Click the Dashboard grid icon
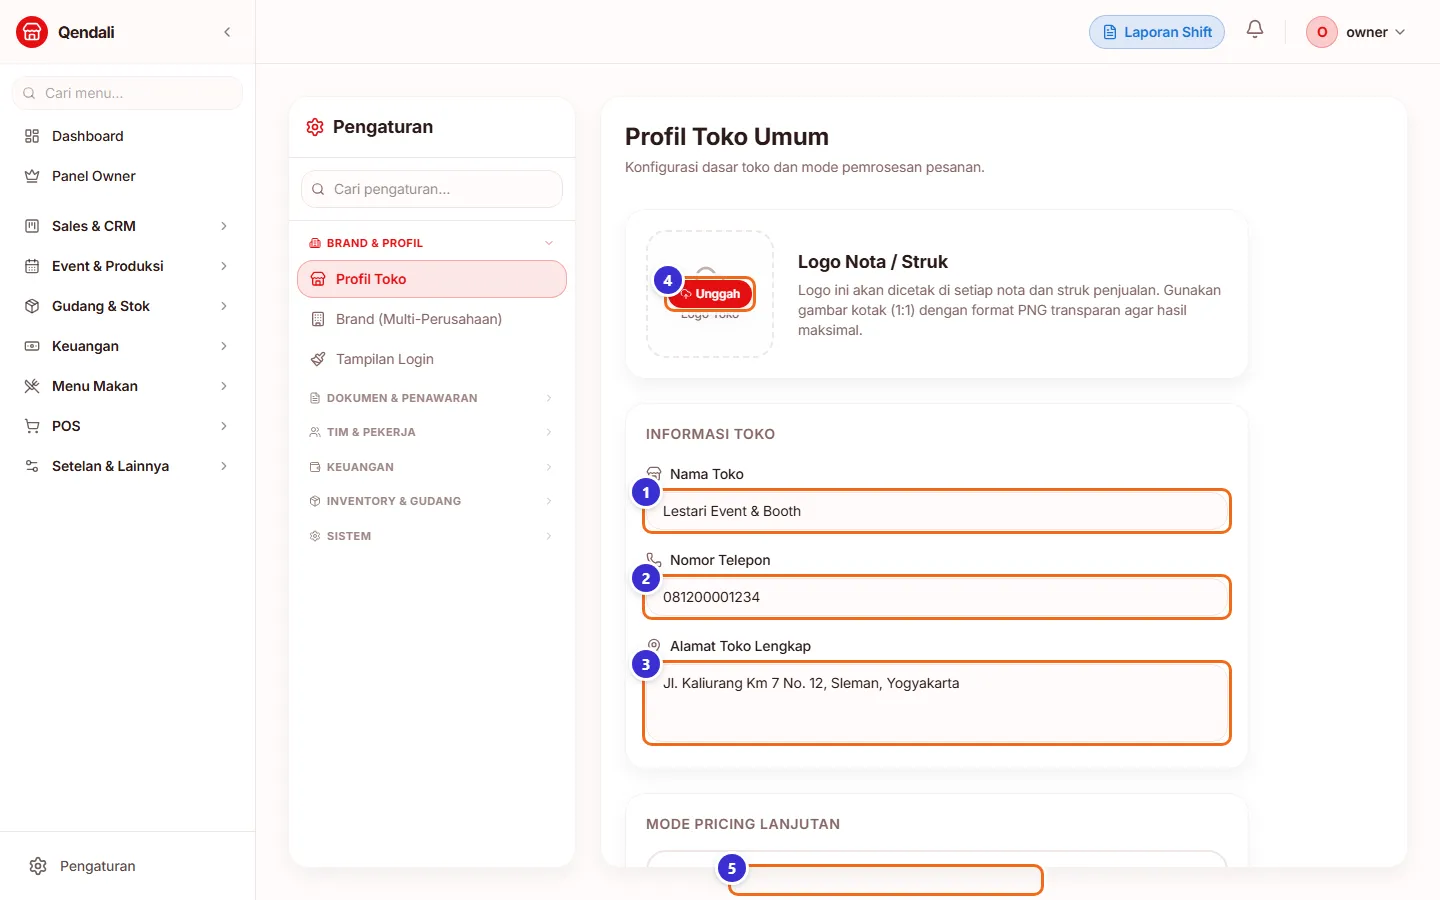Viewport: 1440px width, 900px height. pyautogui.click(x=32, y=136)
